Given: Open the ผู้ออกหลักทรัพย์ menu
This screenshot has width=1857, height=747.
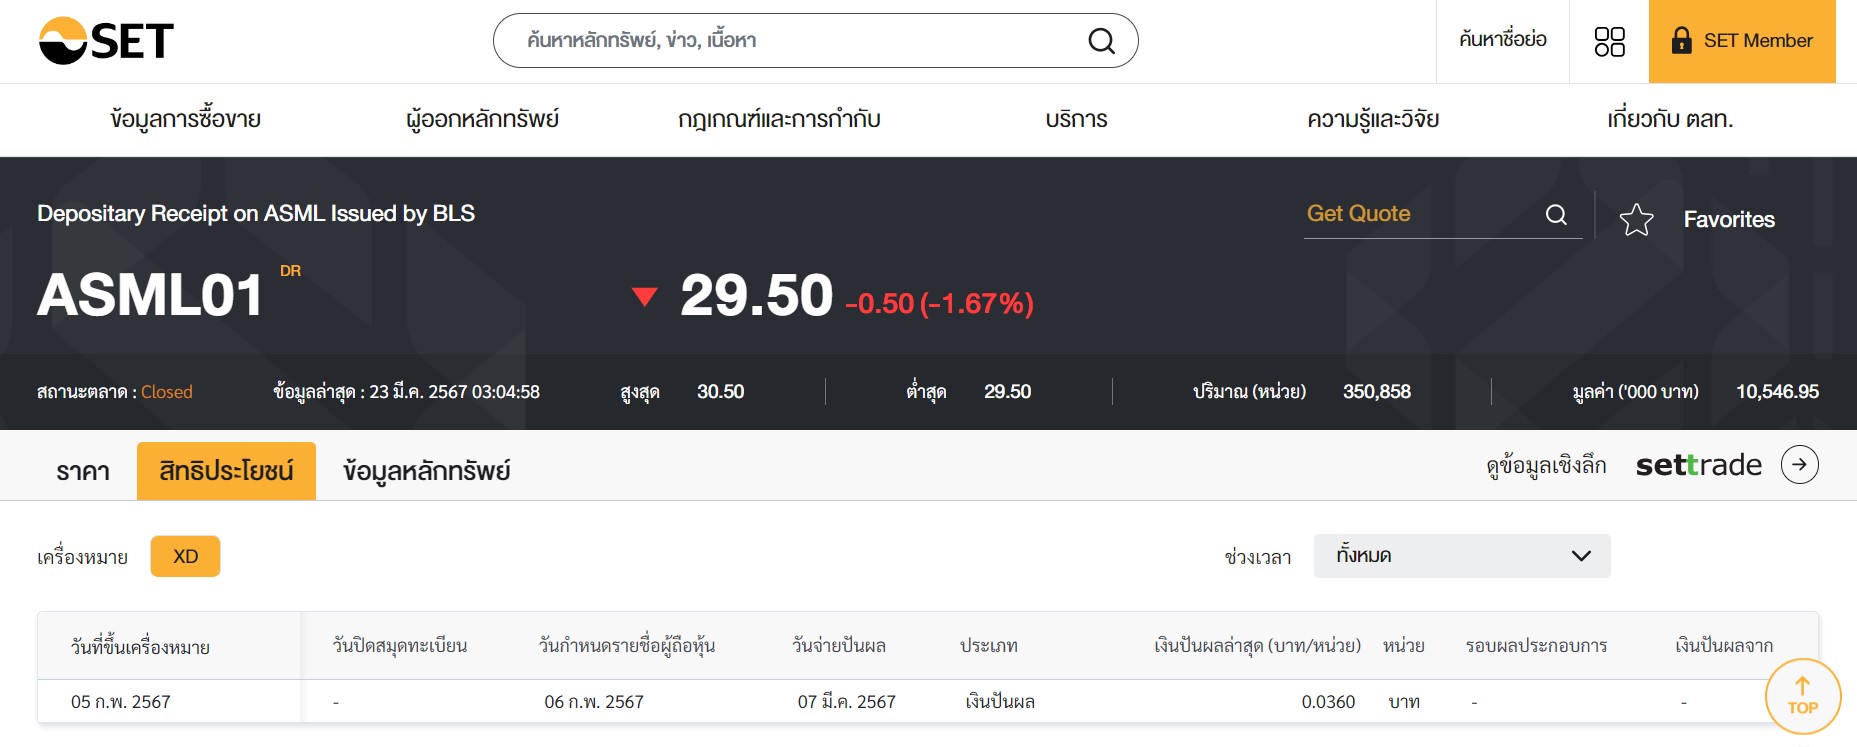Looking at the screenshot, I should tap(482, 119).
